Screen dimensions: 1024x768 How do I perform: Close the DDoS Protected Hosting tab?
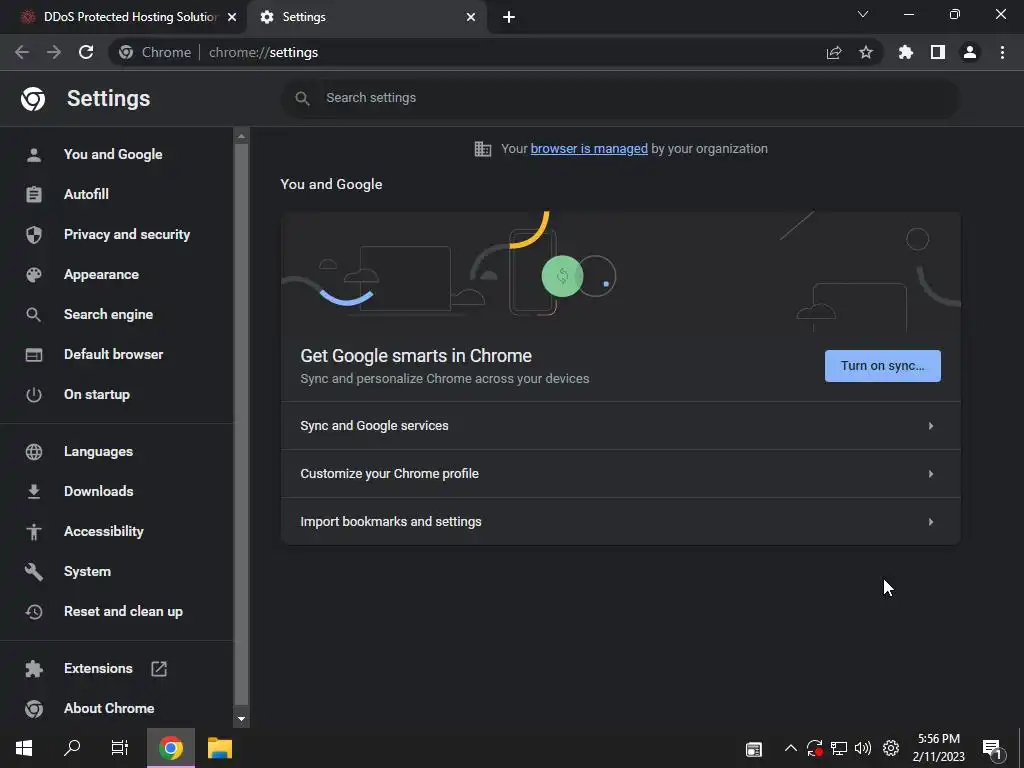tap(232, 18)
